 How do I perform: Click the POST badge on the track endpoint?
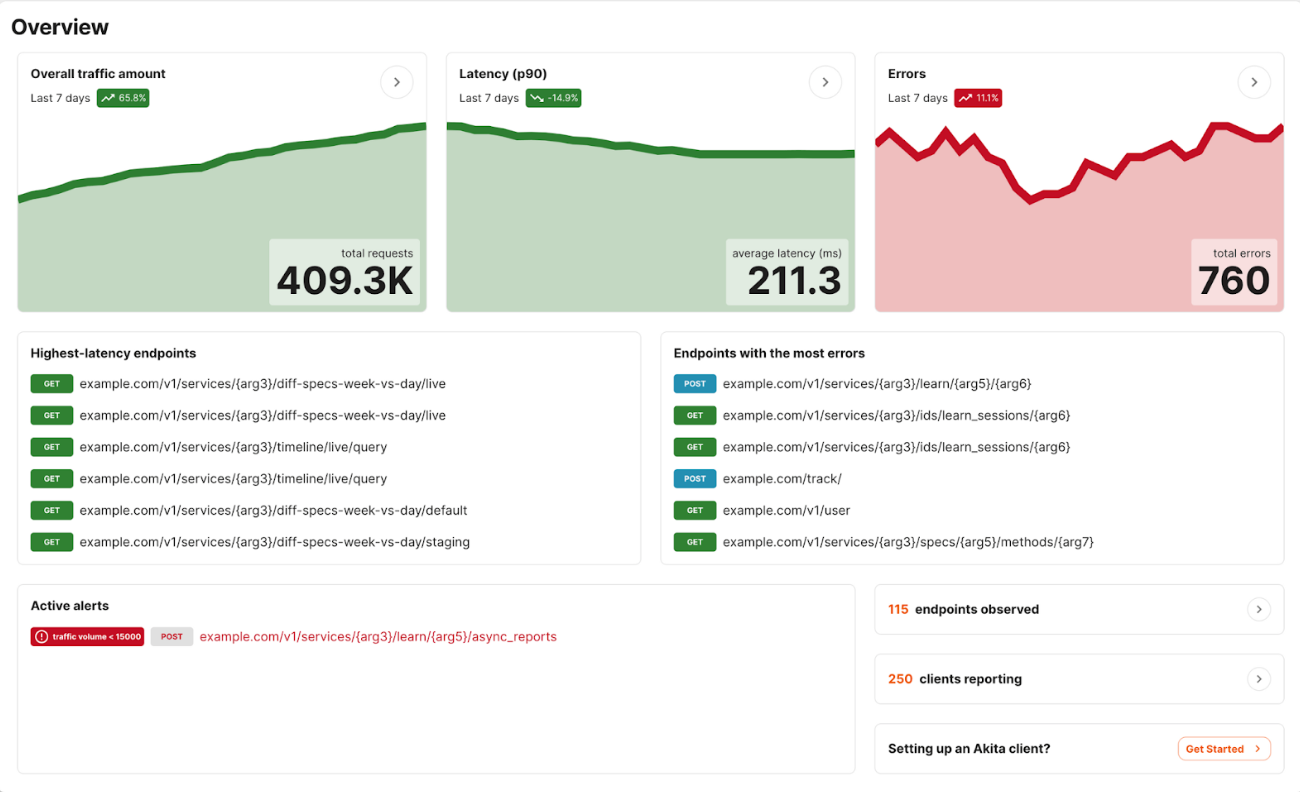tap(694, 478)
